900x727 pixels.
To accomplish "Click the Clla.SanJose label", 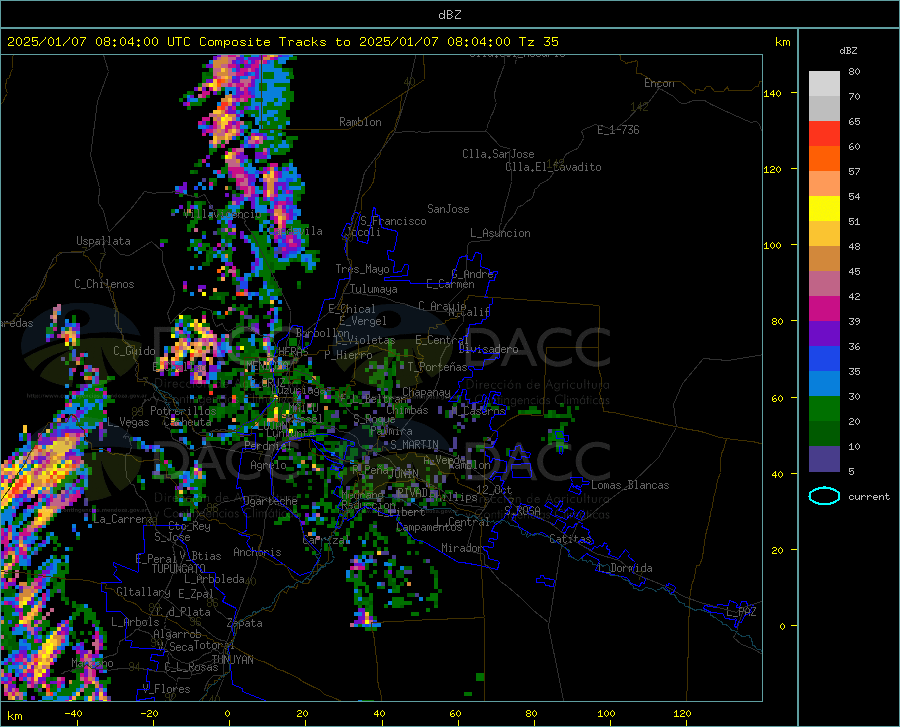I will (x=498, y=154).
